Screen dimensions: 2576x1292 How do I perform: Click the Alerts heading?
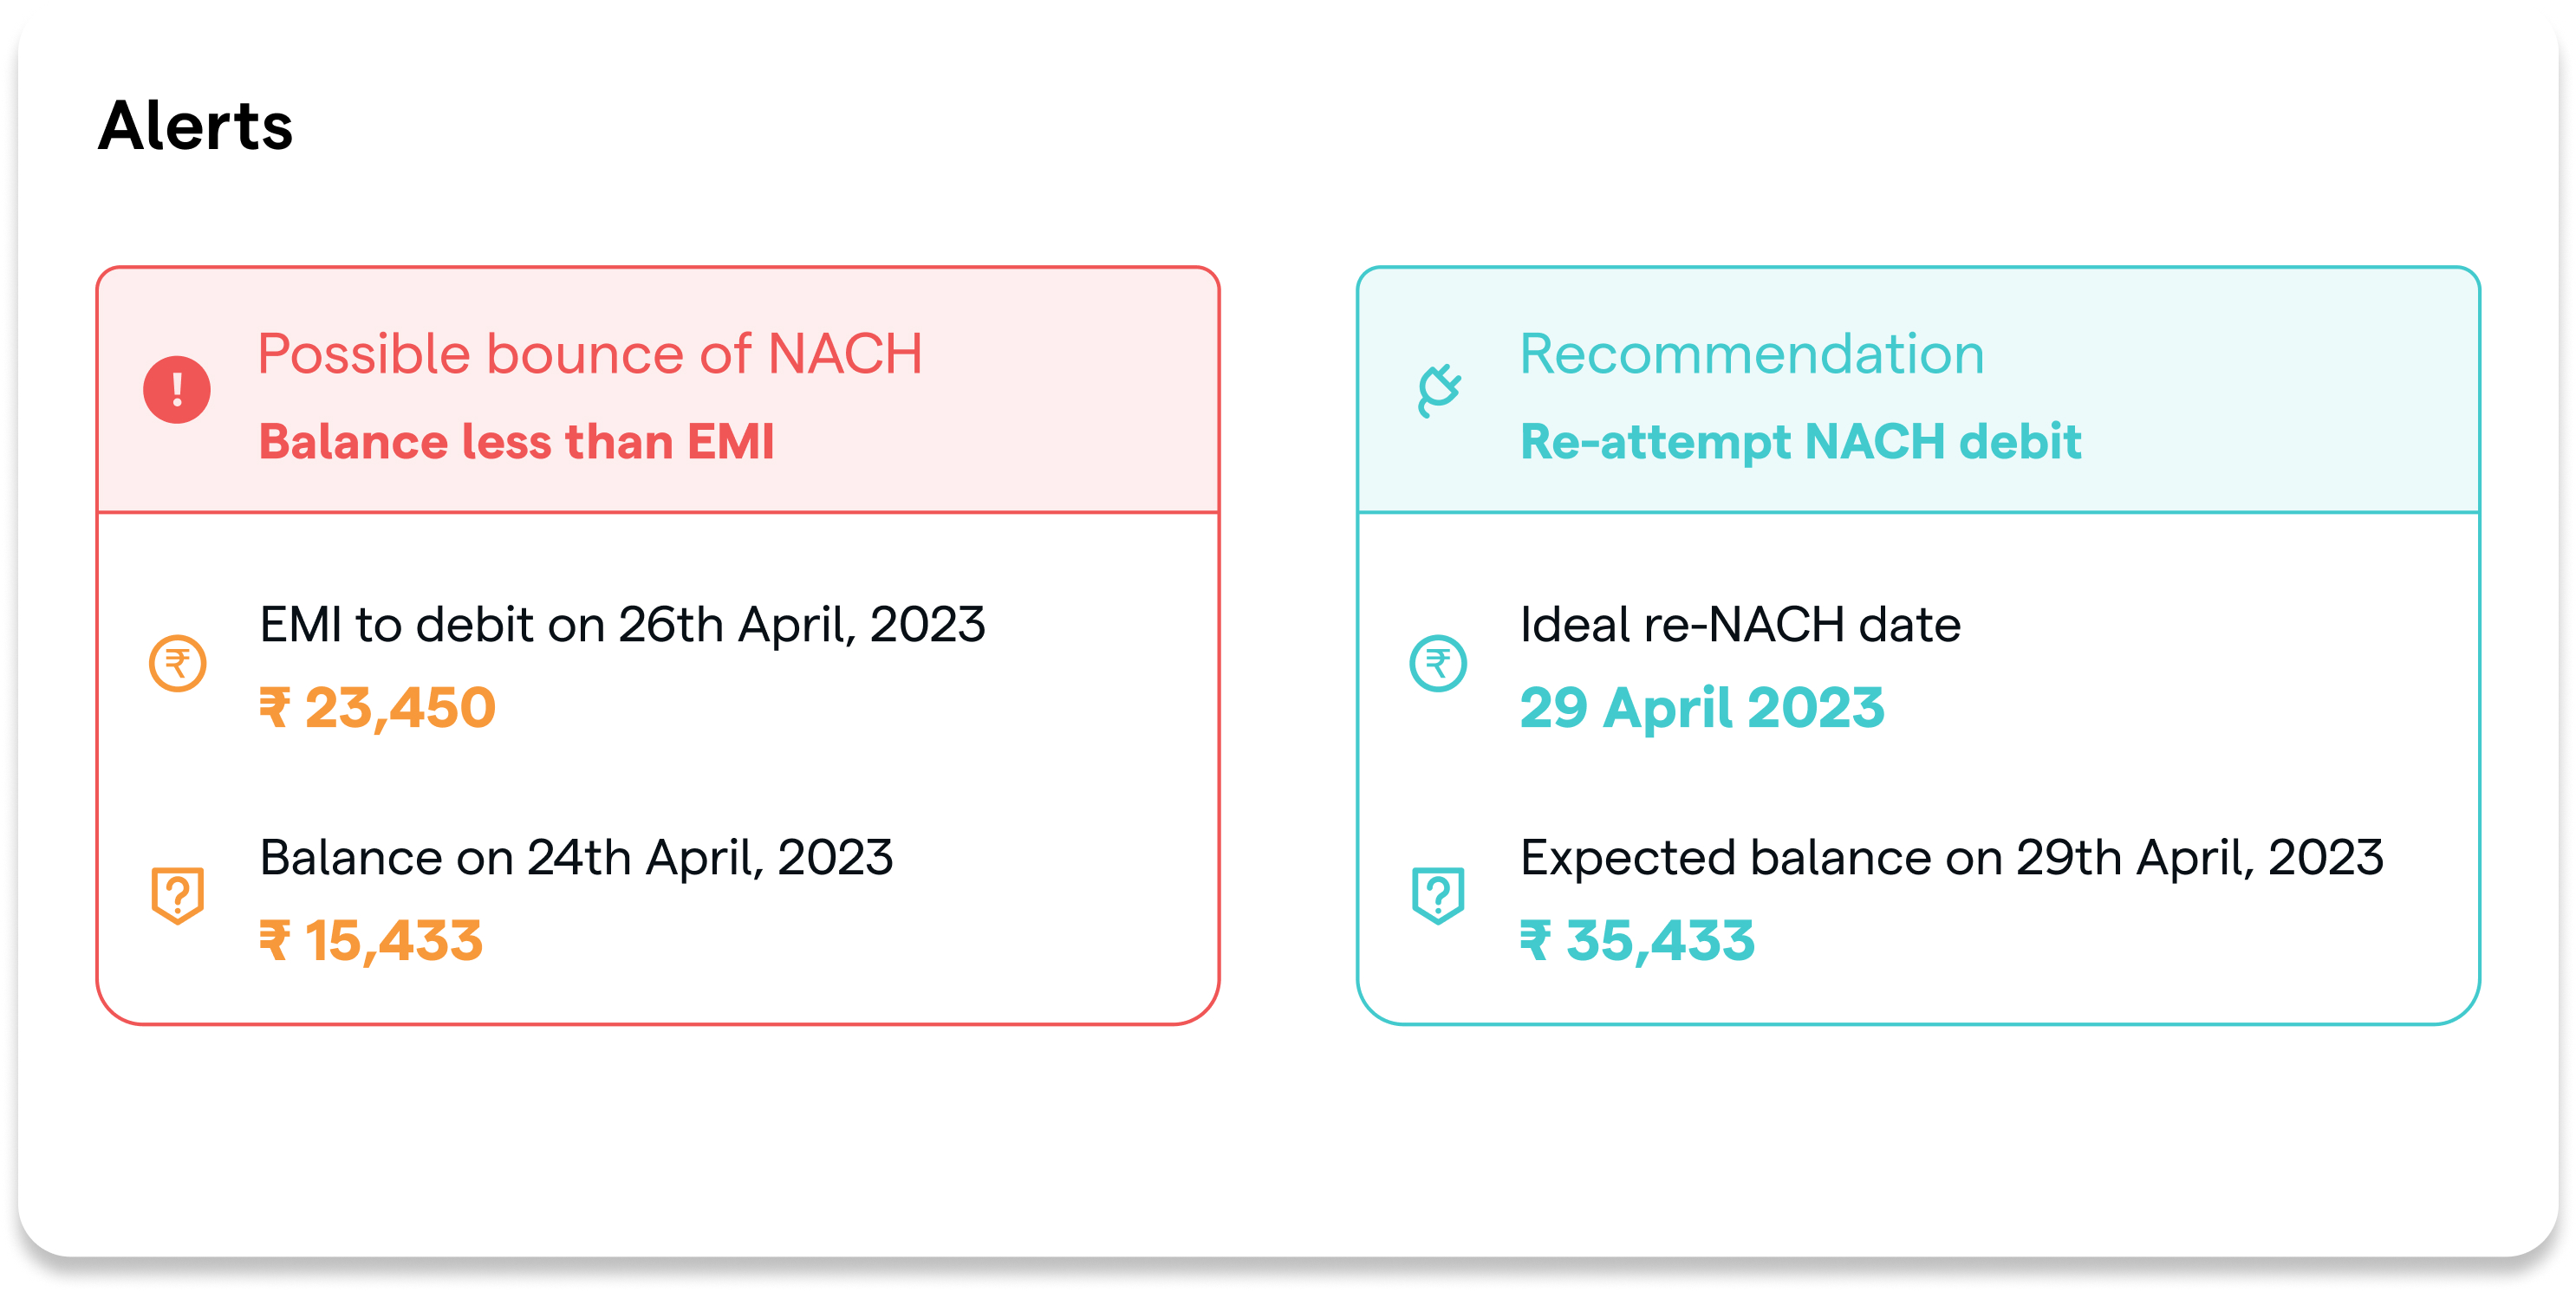[x=196, y=126]
